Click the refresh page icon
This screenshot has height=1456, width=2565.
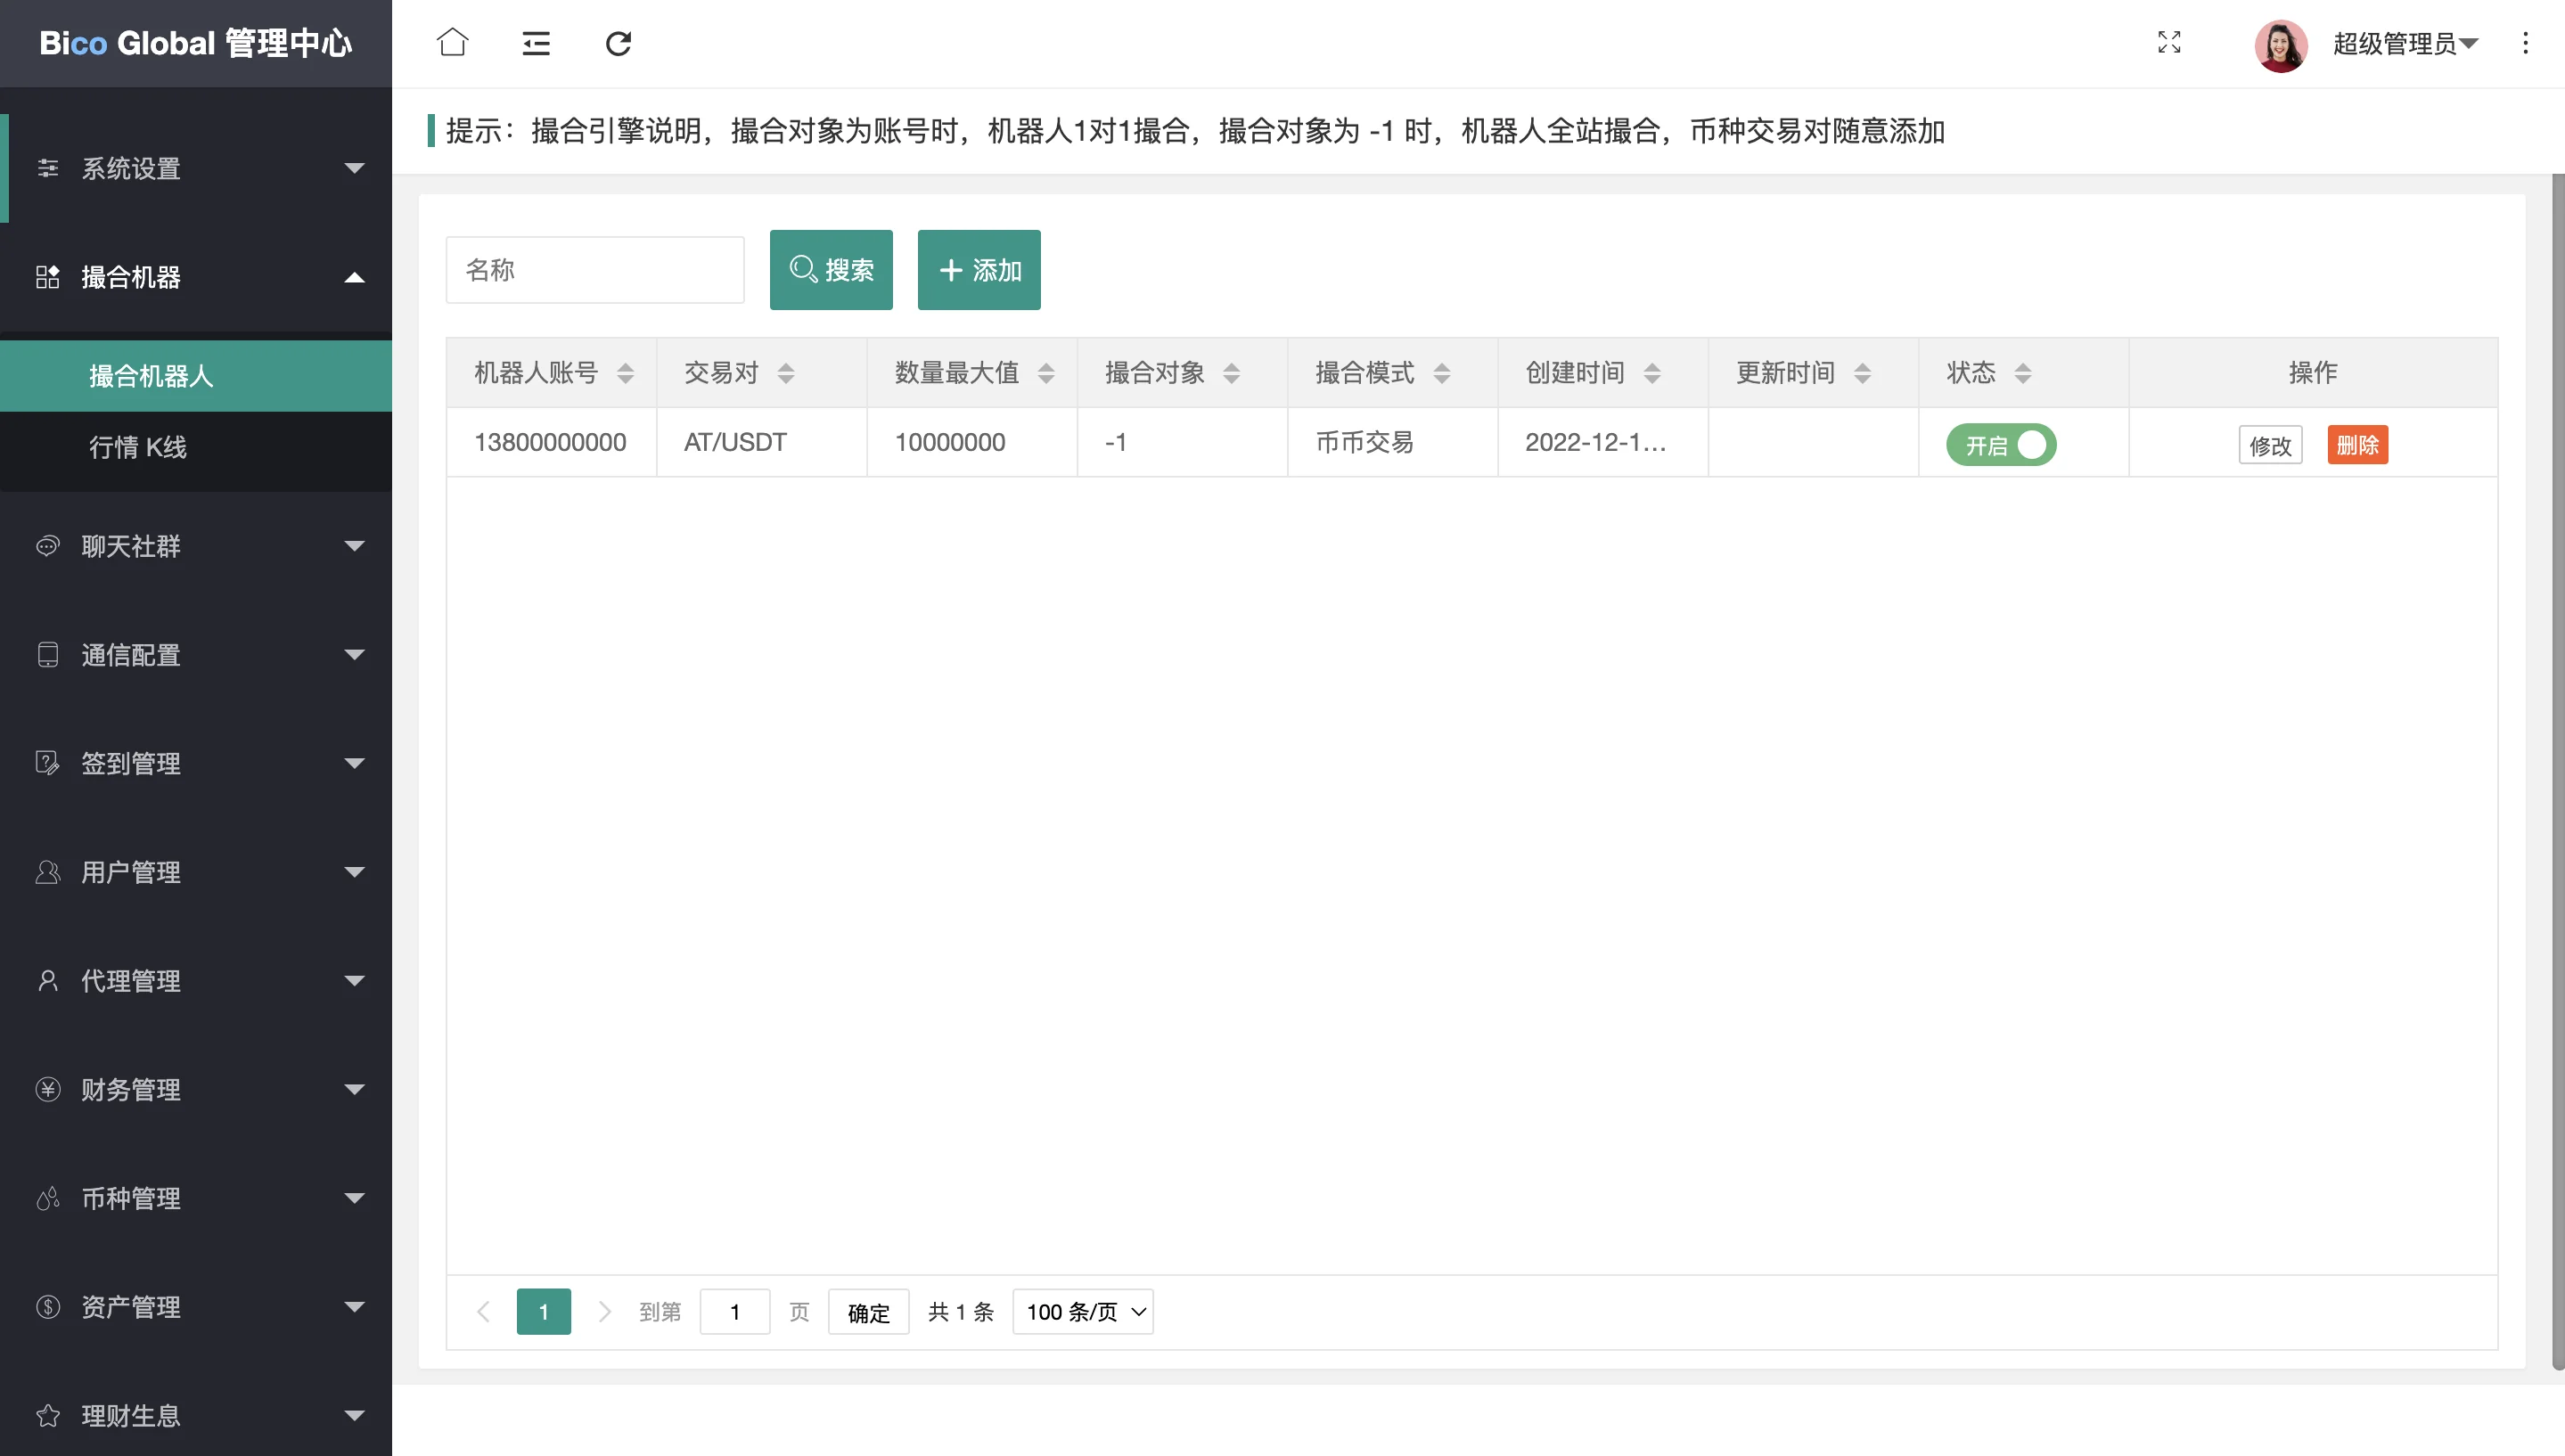(618, 43)
